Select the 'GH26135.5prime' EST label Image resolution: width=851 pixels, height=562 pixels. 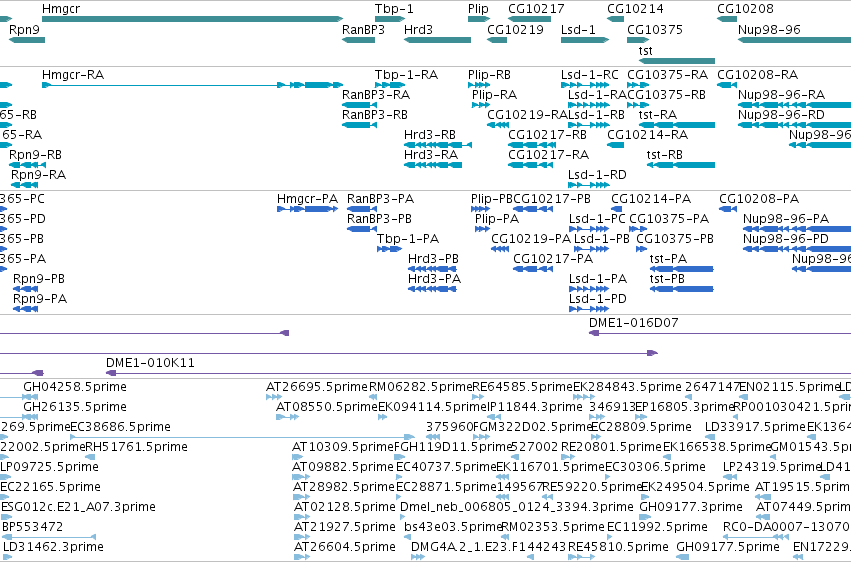[x=75, y=407]
